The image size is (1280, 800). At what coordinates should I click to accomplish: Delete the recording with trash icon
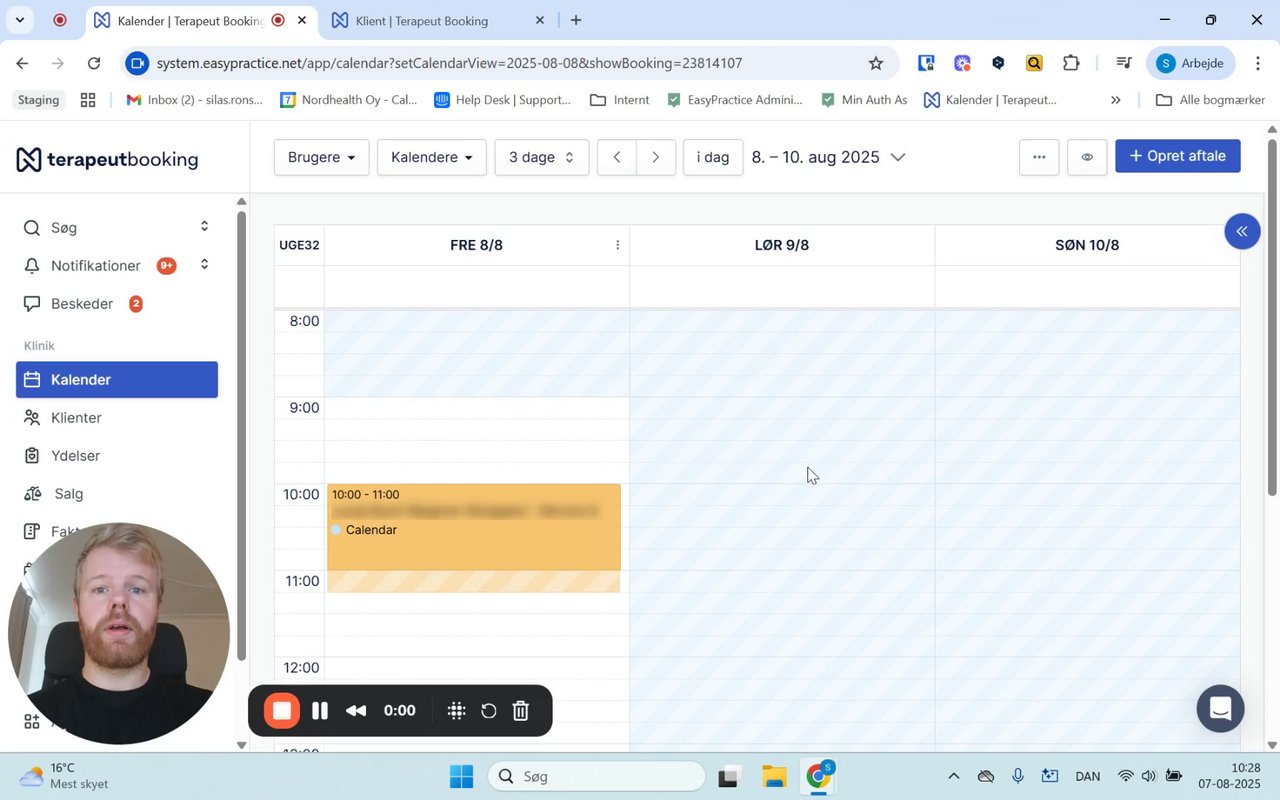(x=521, y=711)
